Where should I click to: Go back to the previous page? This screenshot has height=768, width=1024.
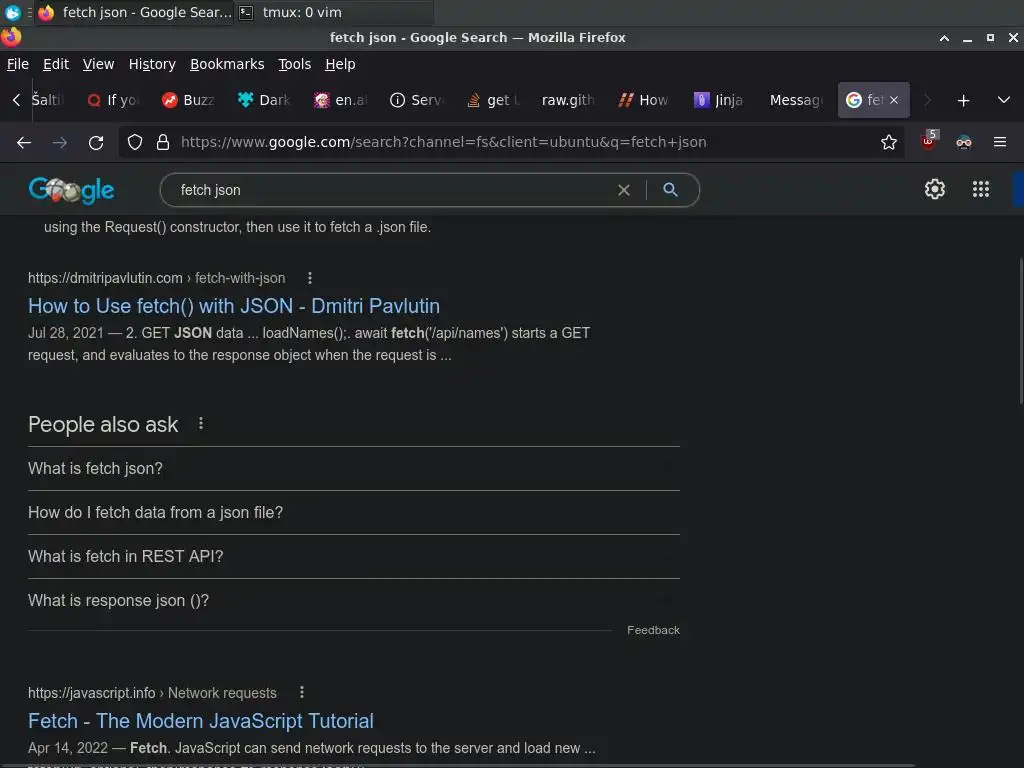pos(24,142)
